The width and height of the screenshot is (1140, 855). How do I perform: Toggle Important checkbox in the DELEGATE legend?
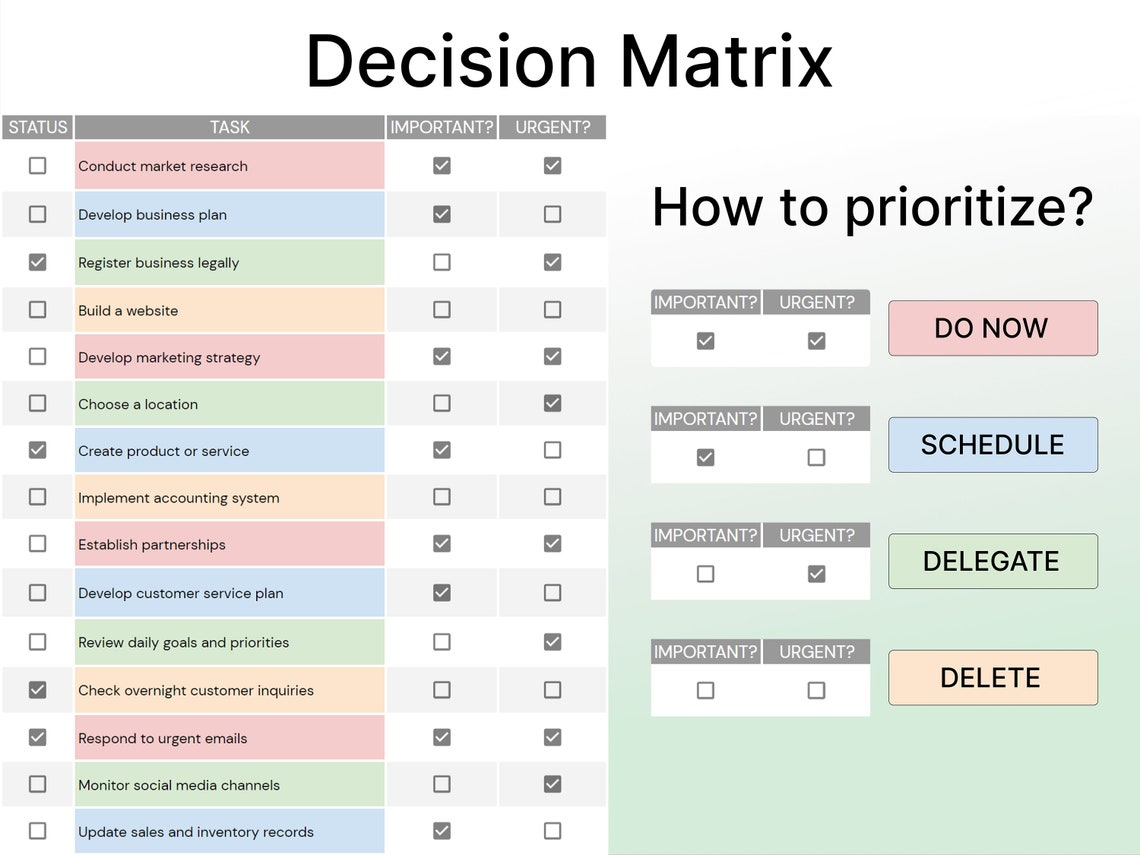(705, 574)
